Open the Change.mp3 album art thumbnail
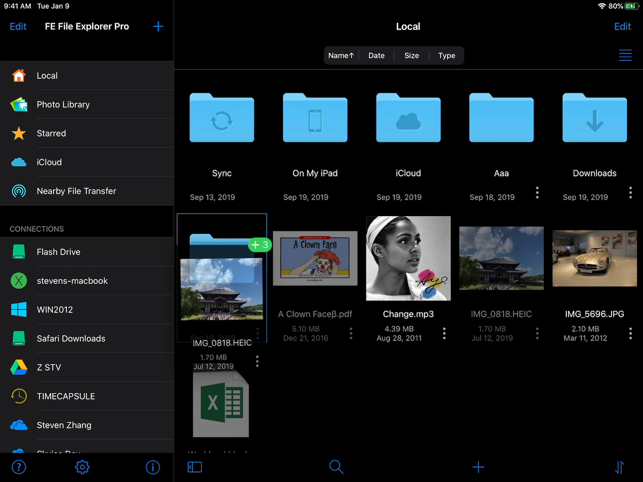The width and height of the screenshot is (643, 482). click(x=408, y=258)
